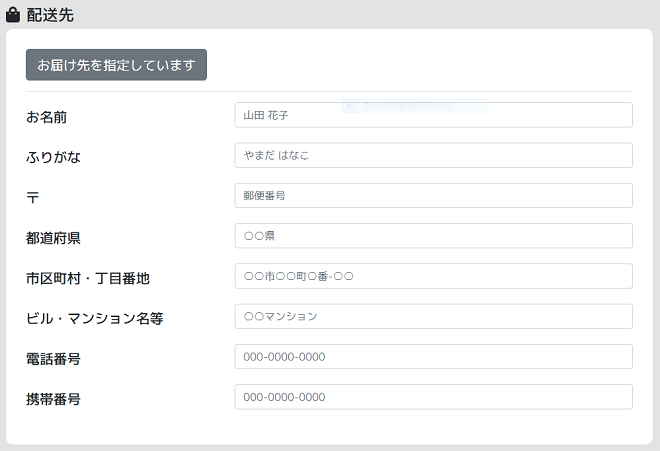Click the shopping bag icon beside 配送先
Image resolution: width=660 pixels, height=451 pixels.
[x=13, y=15]
